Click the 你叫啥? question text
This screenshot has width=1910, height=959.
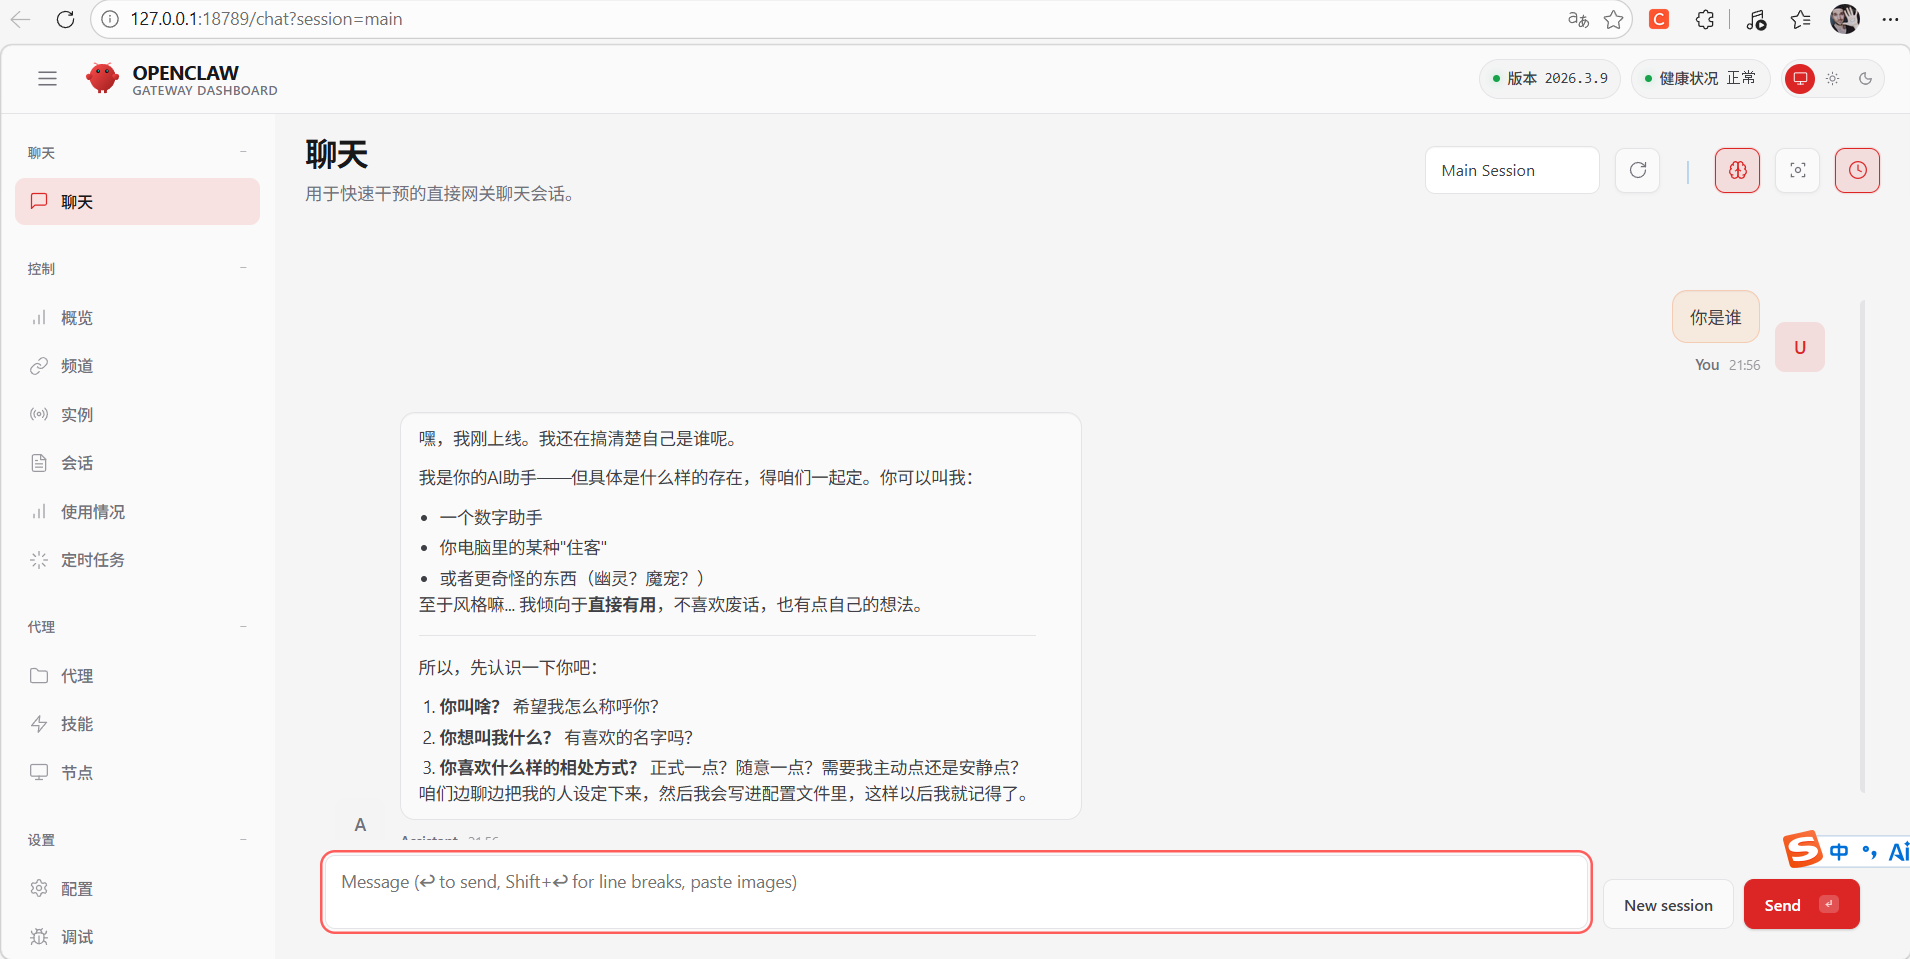470,707
